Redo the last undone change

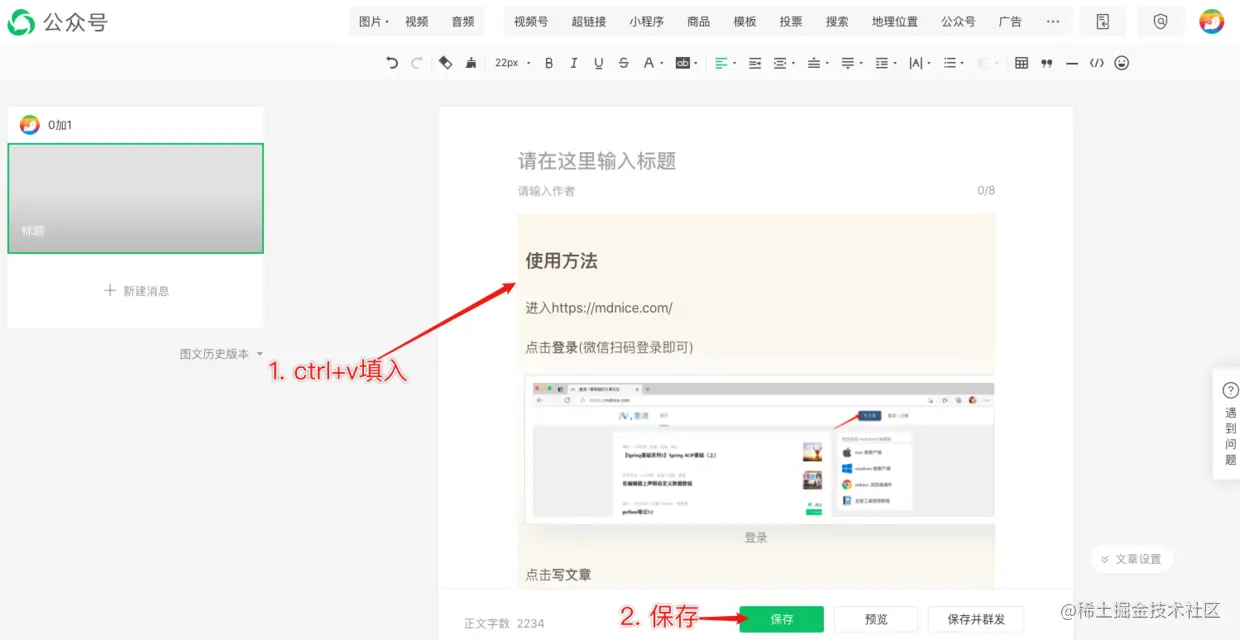coord(417,62)
